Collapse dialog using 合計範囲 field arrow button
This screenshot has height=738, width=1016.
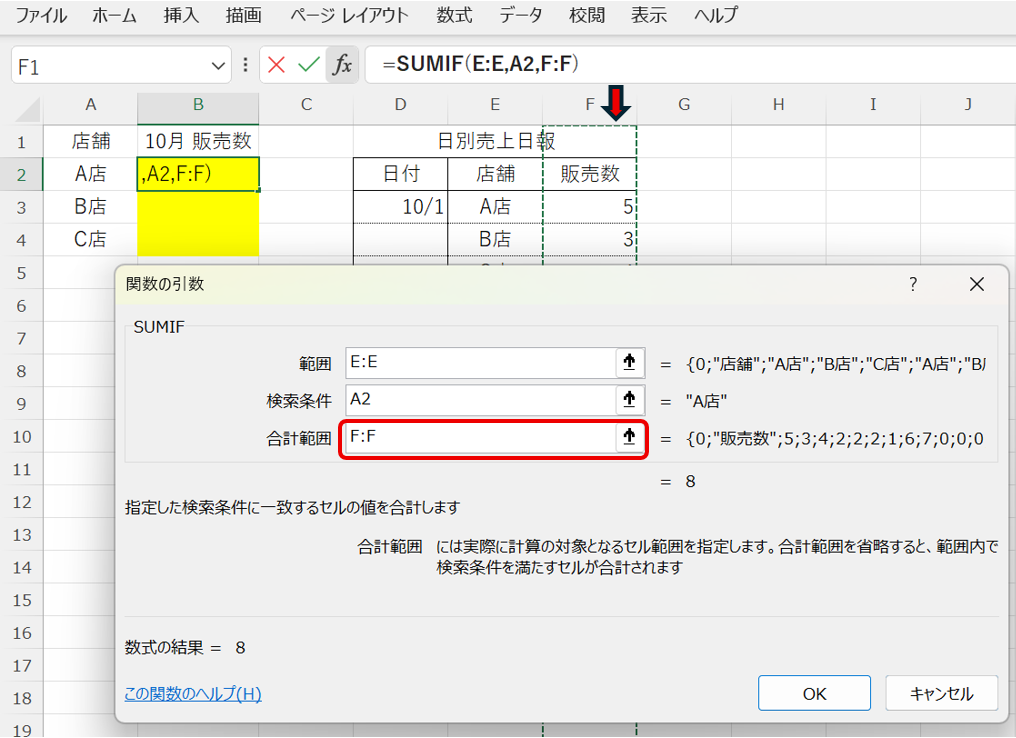click(629, 437)
